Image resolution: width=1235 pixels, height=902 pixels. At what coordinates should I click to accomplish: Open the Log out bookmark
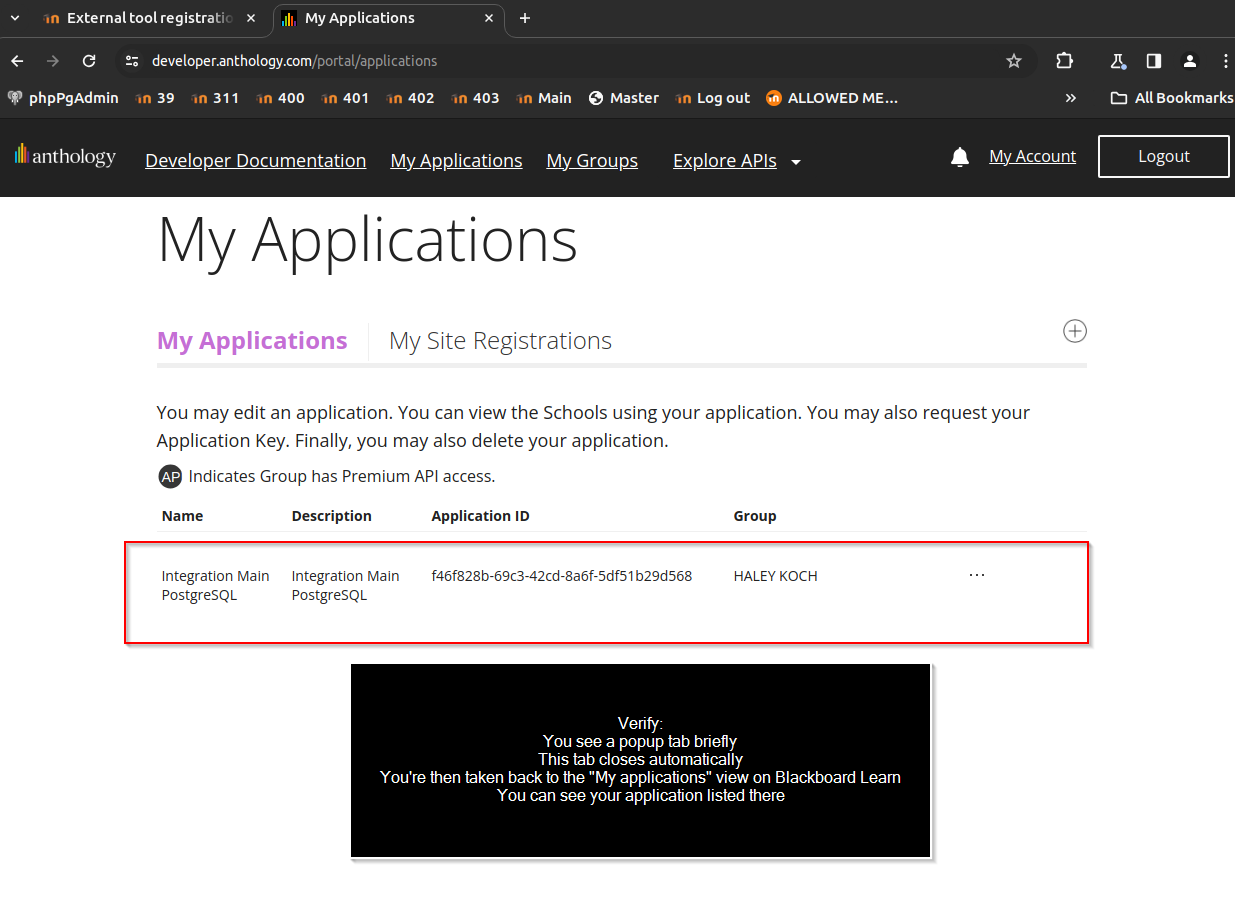[x=713, y=98]
